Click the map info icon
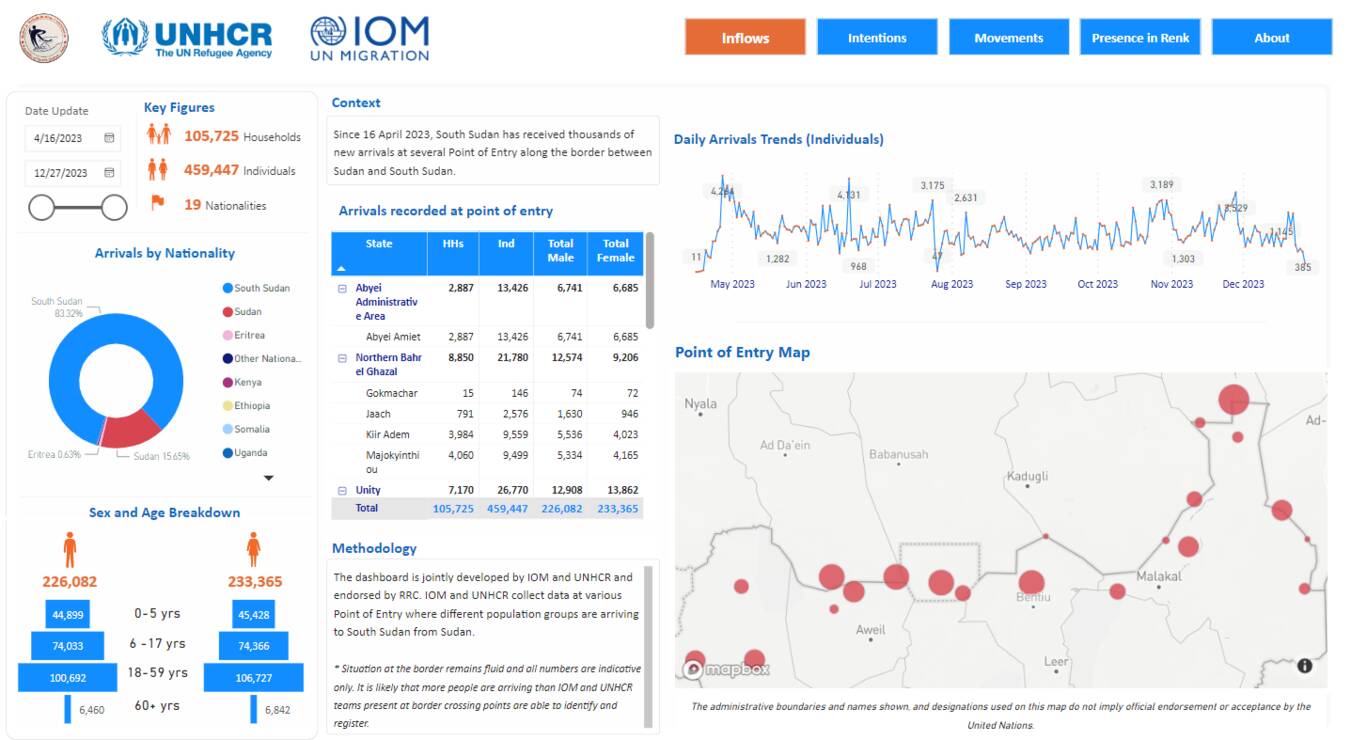This screenshot has height=740, width=1351. click(1304, 666)
